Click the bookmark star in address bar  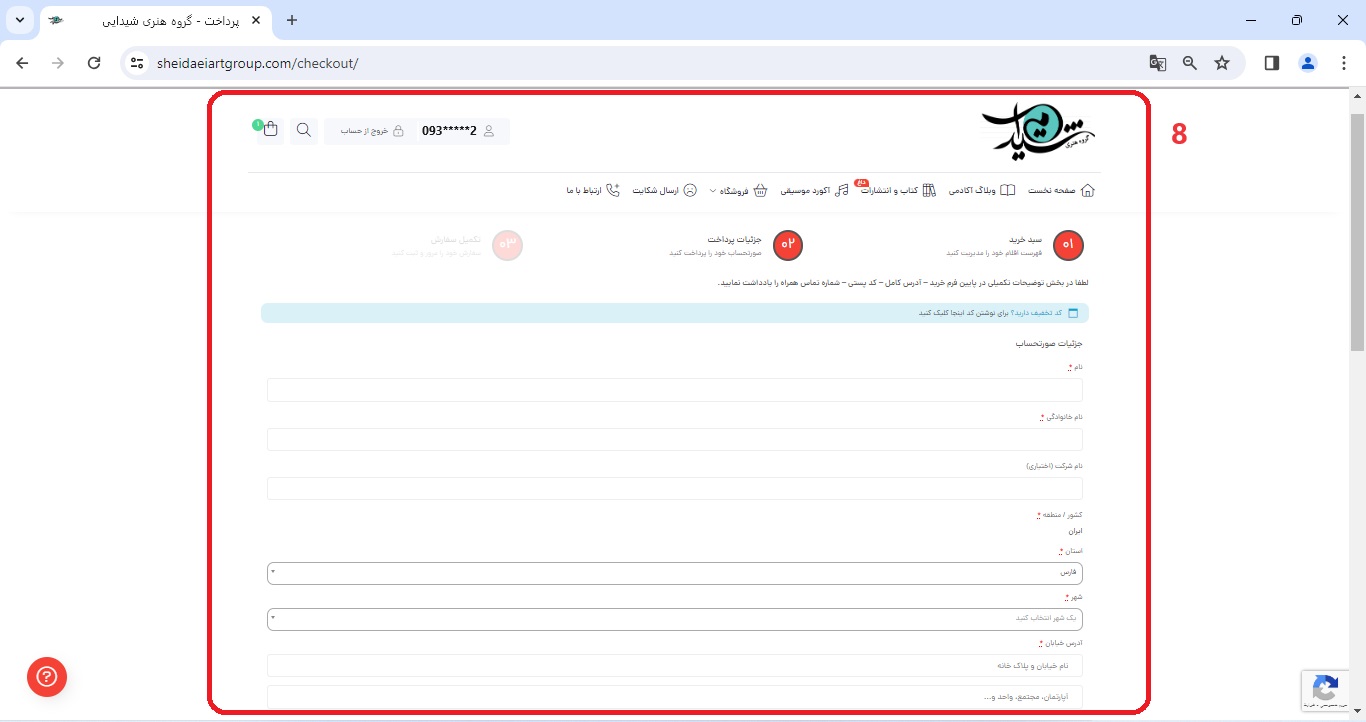pos(1222,63)
